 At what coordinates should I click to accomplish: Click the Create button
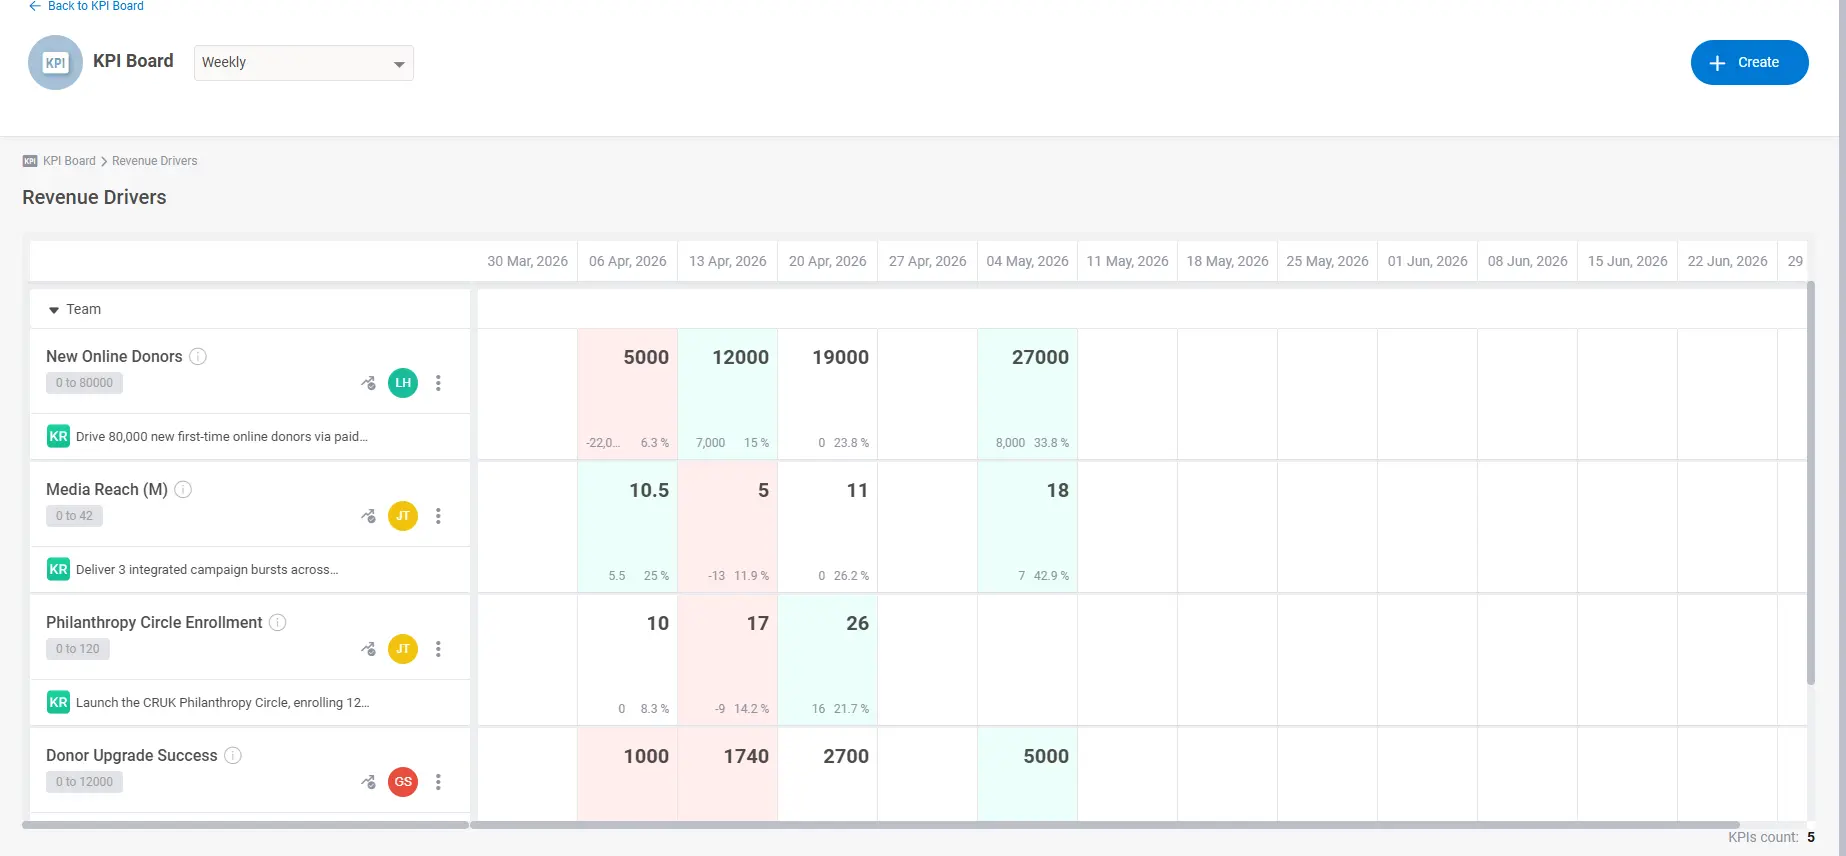[x=1749, y=62]
